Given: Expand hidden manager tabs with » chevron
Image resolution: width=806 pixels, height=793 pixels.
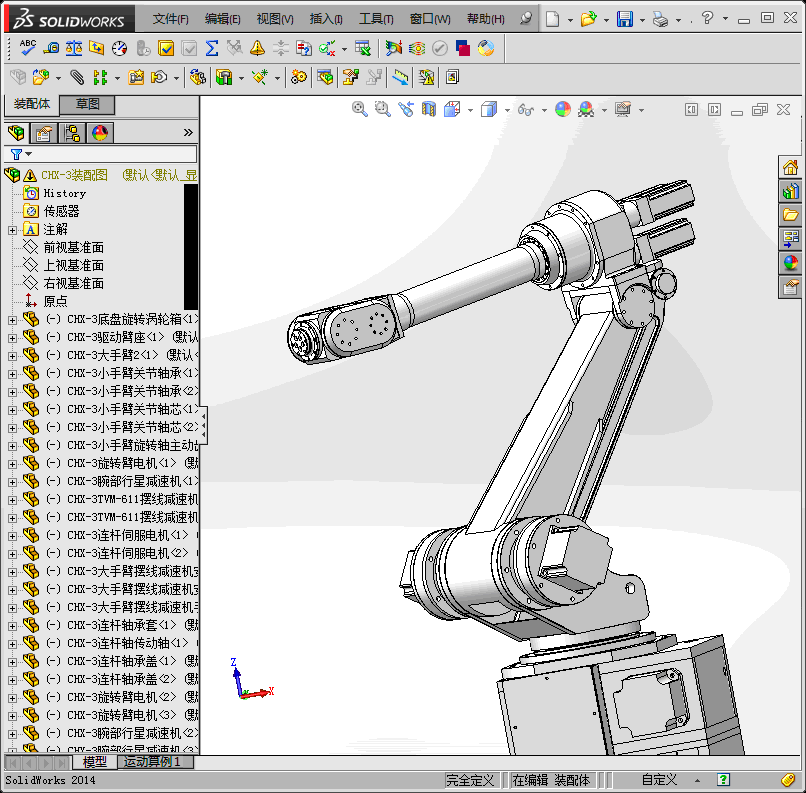Looking at the screenshot, I should pyautogui.click(x=188, y=133).
